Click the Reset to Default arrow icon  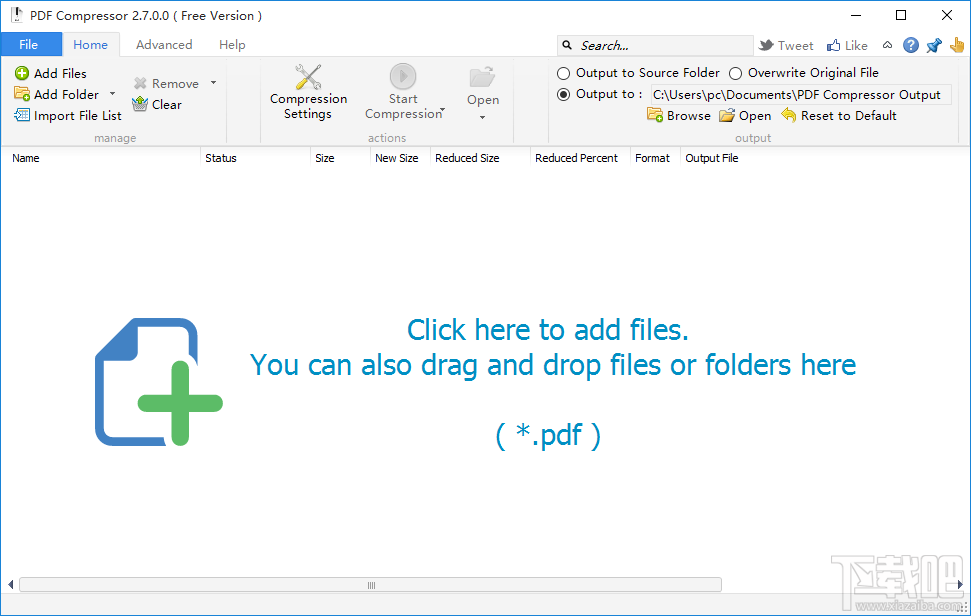[x=788, y=115]
